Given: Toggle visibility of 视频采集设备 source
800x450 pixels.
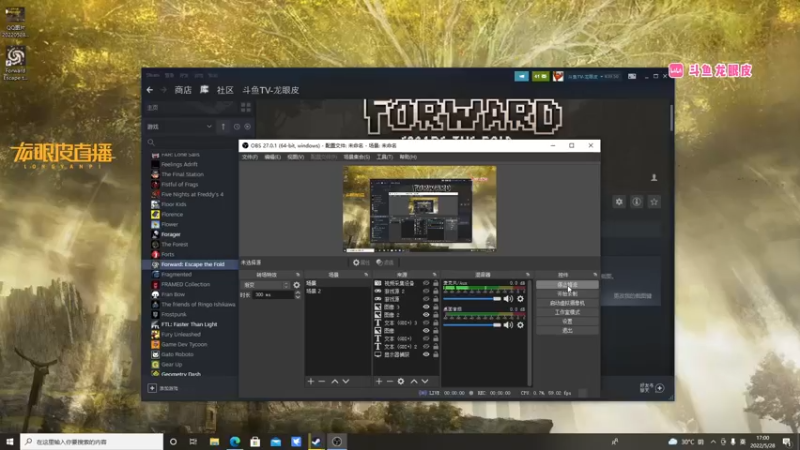Looking at the screenshot, I should pyautogui.click(x=426, y=283).
